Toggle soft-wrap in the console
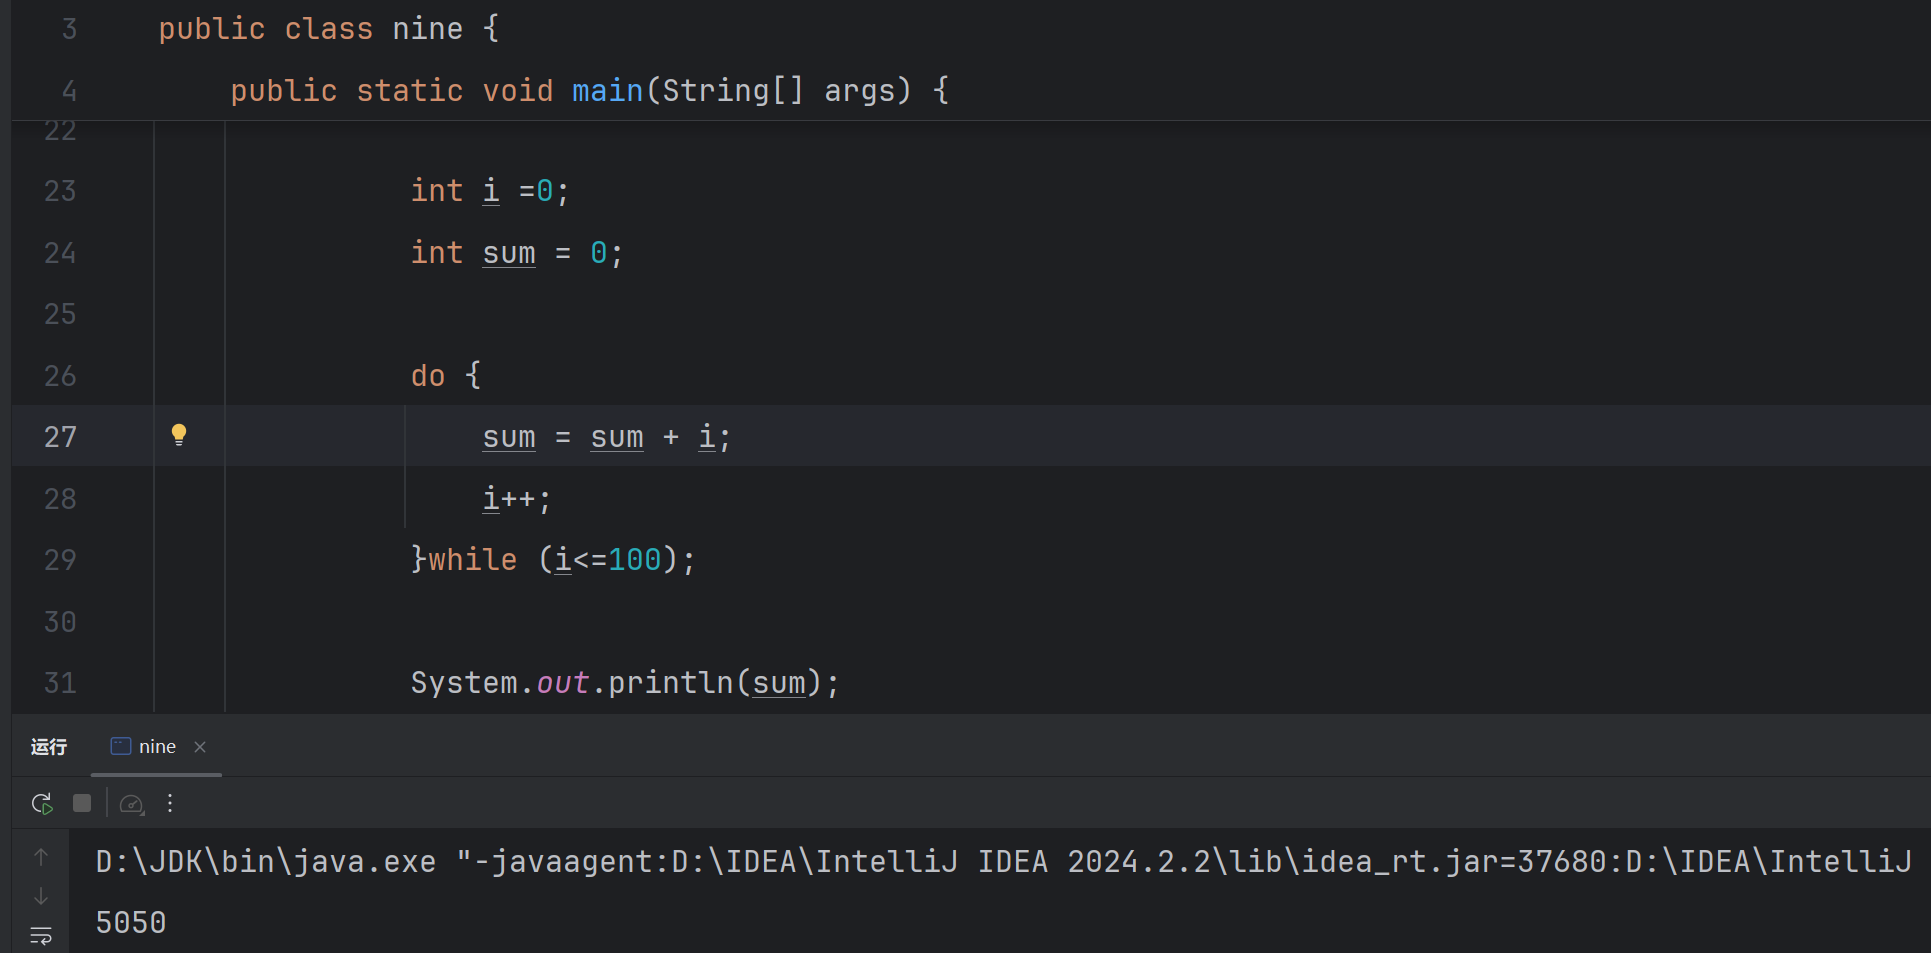1931x953 pixels. pyautogui.click(x=41, y=936)
